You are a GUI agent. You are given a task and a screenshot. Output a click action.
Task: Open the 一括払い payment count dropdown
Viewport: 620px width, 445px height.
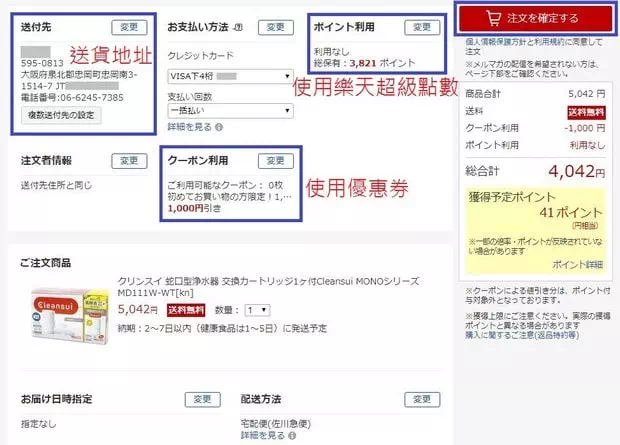coord(231,111)
